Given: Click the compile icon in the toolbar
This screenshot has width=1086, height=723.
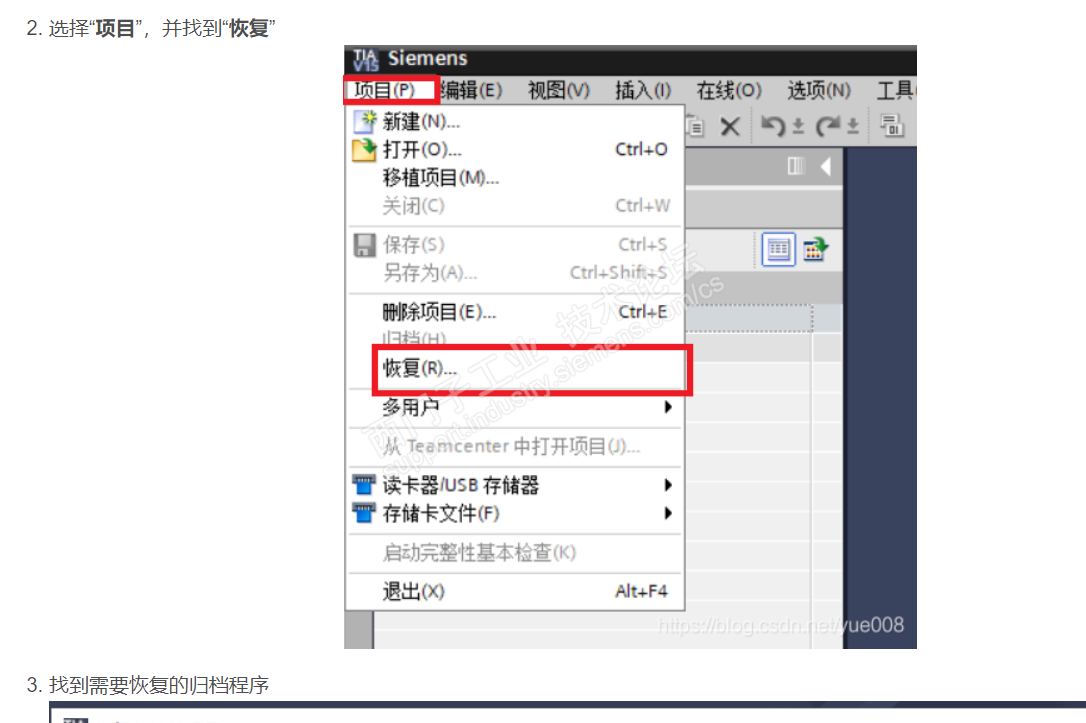Looking at the screenshot, I should [x=891, y=125].
